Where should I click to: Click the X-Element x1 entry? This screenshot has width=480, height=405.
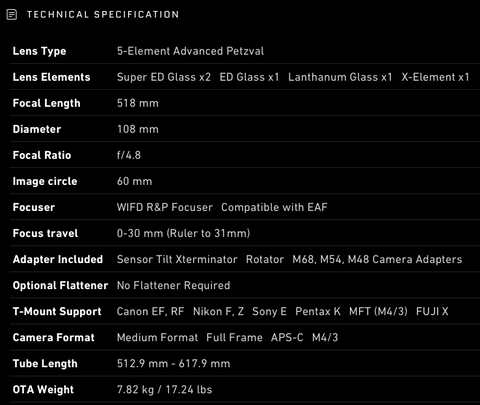pyautogui.click(x=435, y=77)
